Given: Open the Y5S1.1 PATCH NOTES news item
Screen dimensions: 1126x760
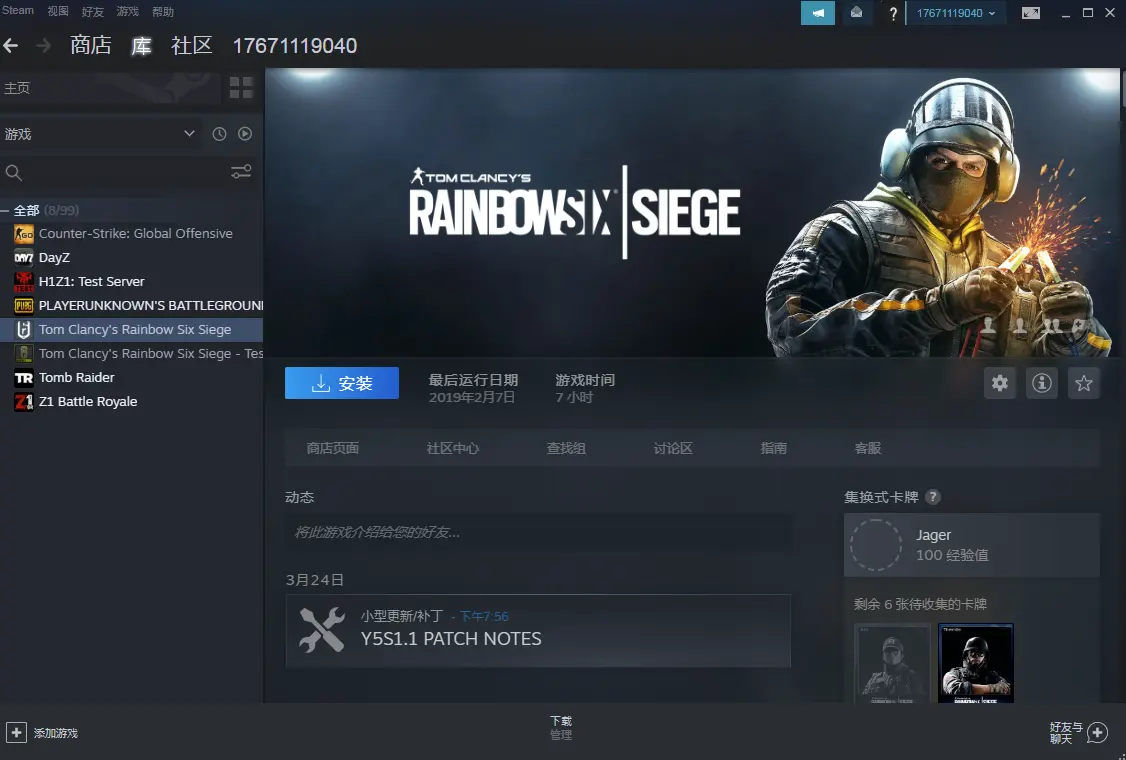Looking at the screenshot, I should (x=538, y=631).
